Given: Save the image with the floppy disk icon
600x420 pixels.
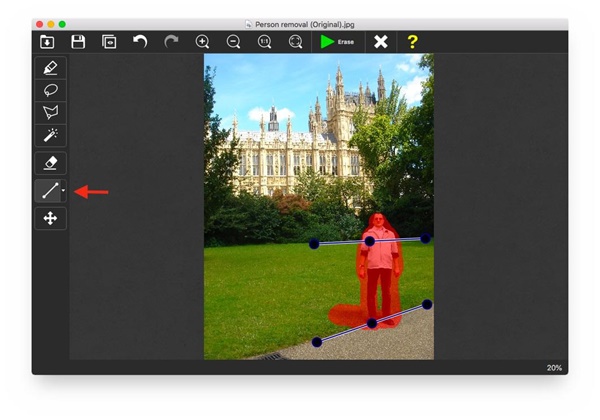Looking at the screenshot, I should (x=78, y=42).
